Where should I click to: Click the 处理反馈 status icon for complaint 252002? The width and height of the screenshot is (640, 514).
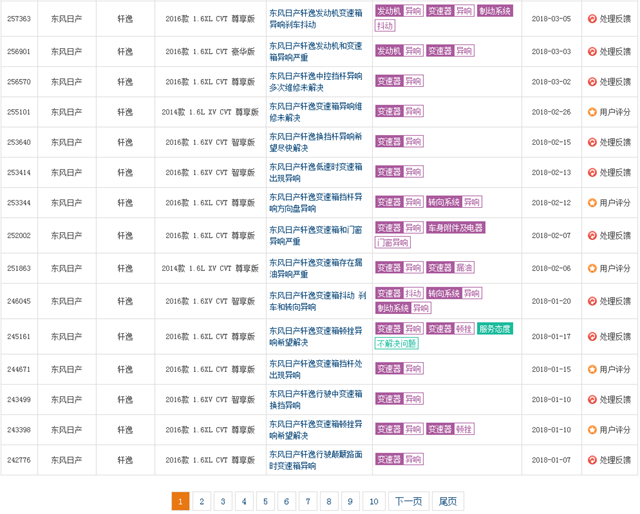point(592,236)
